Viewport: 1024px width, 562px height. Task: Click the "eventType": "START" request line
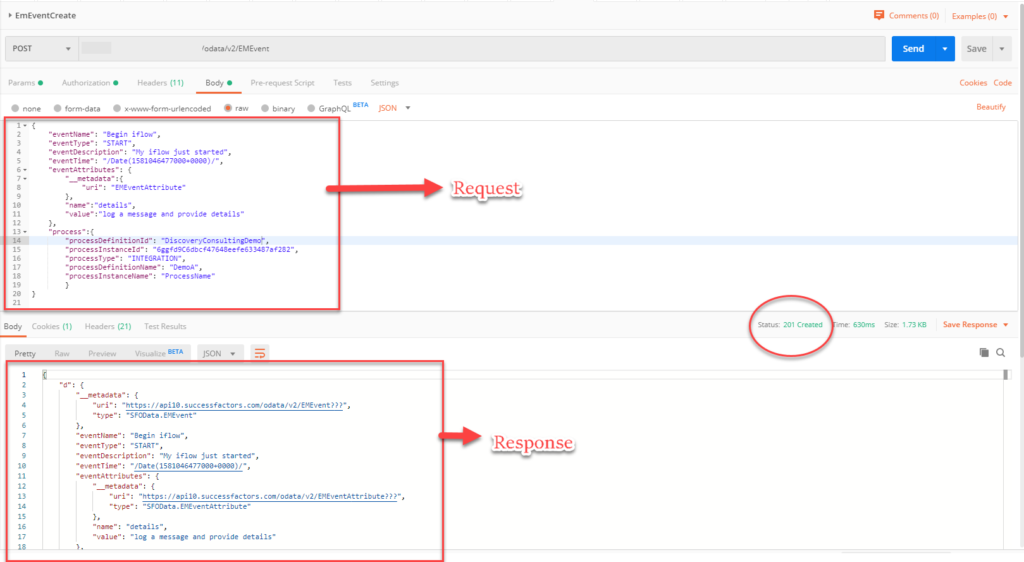(91, 143)
